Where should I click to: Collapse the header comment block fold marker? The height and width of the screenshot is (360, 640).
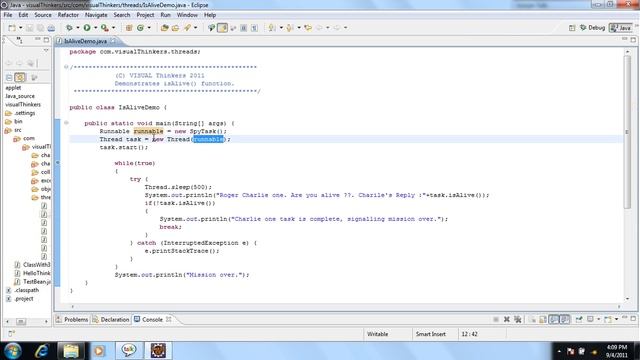pos(66,67)
